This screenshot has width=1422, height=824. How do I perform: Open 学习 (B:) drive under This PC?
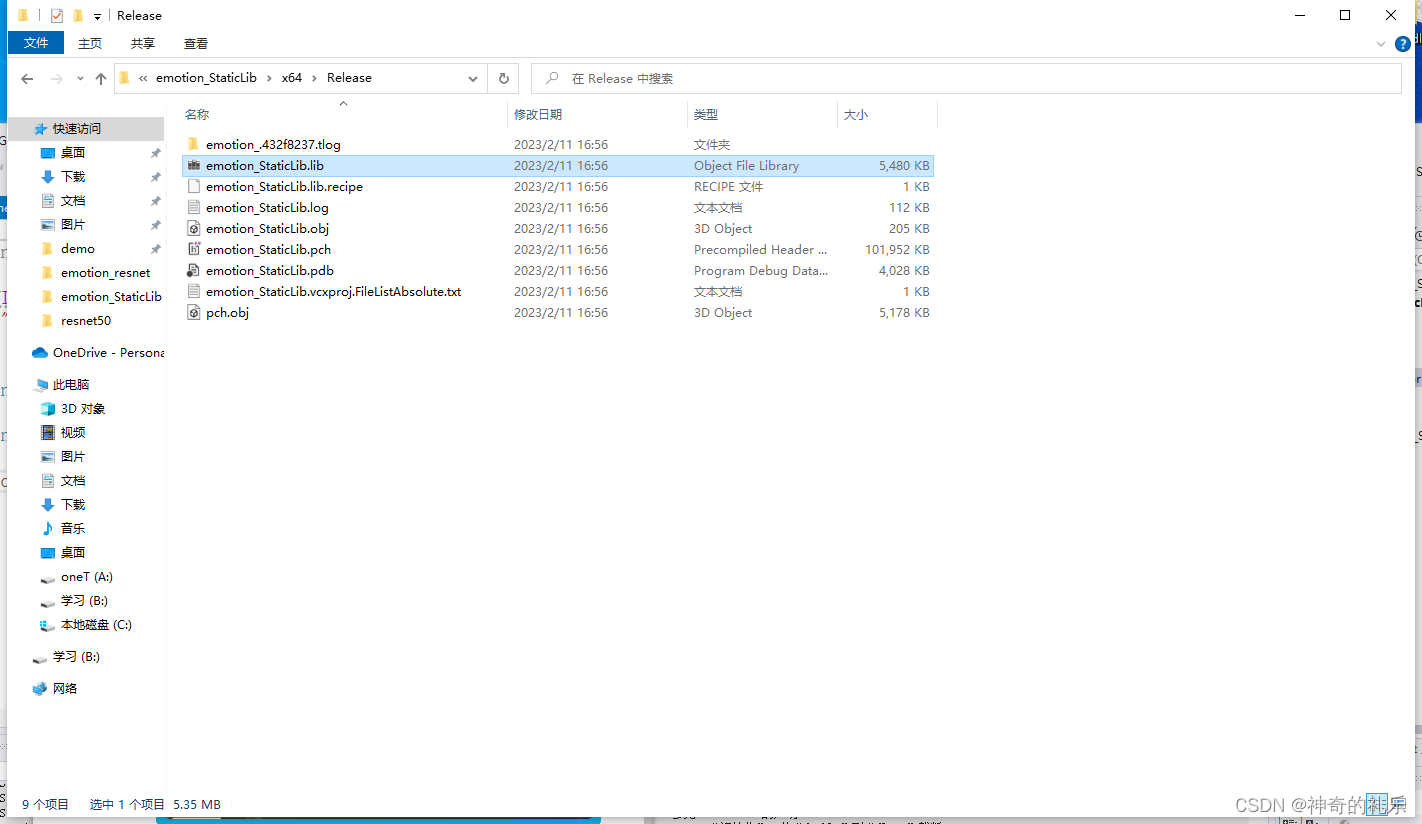84,600
